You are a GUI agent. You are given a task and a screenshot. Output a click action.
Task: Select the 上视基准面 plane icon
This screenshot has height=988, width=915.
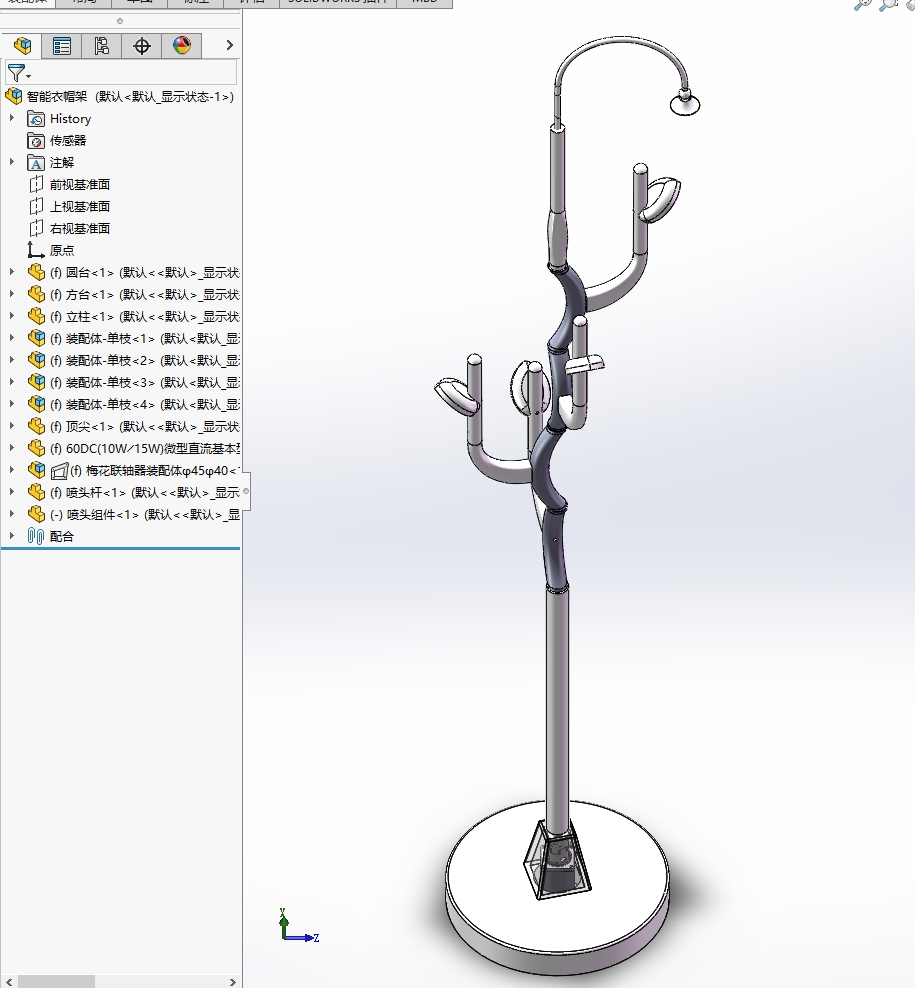(x=36, y=207)
